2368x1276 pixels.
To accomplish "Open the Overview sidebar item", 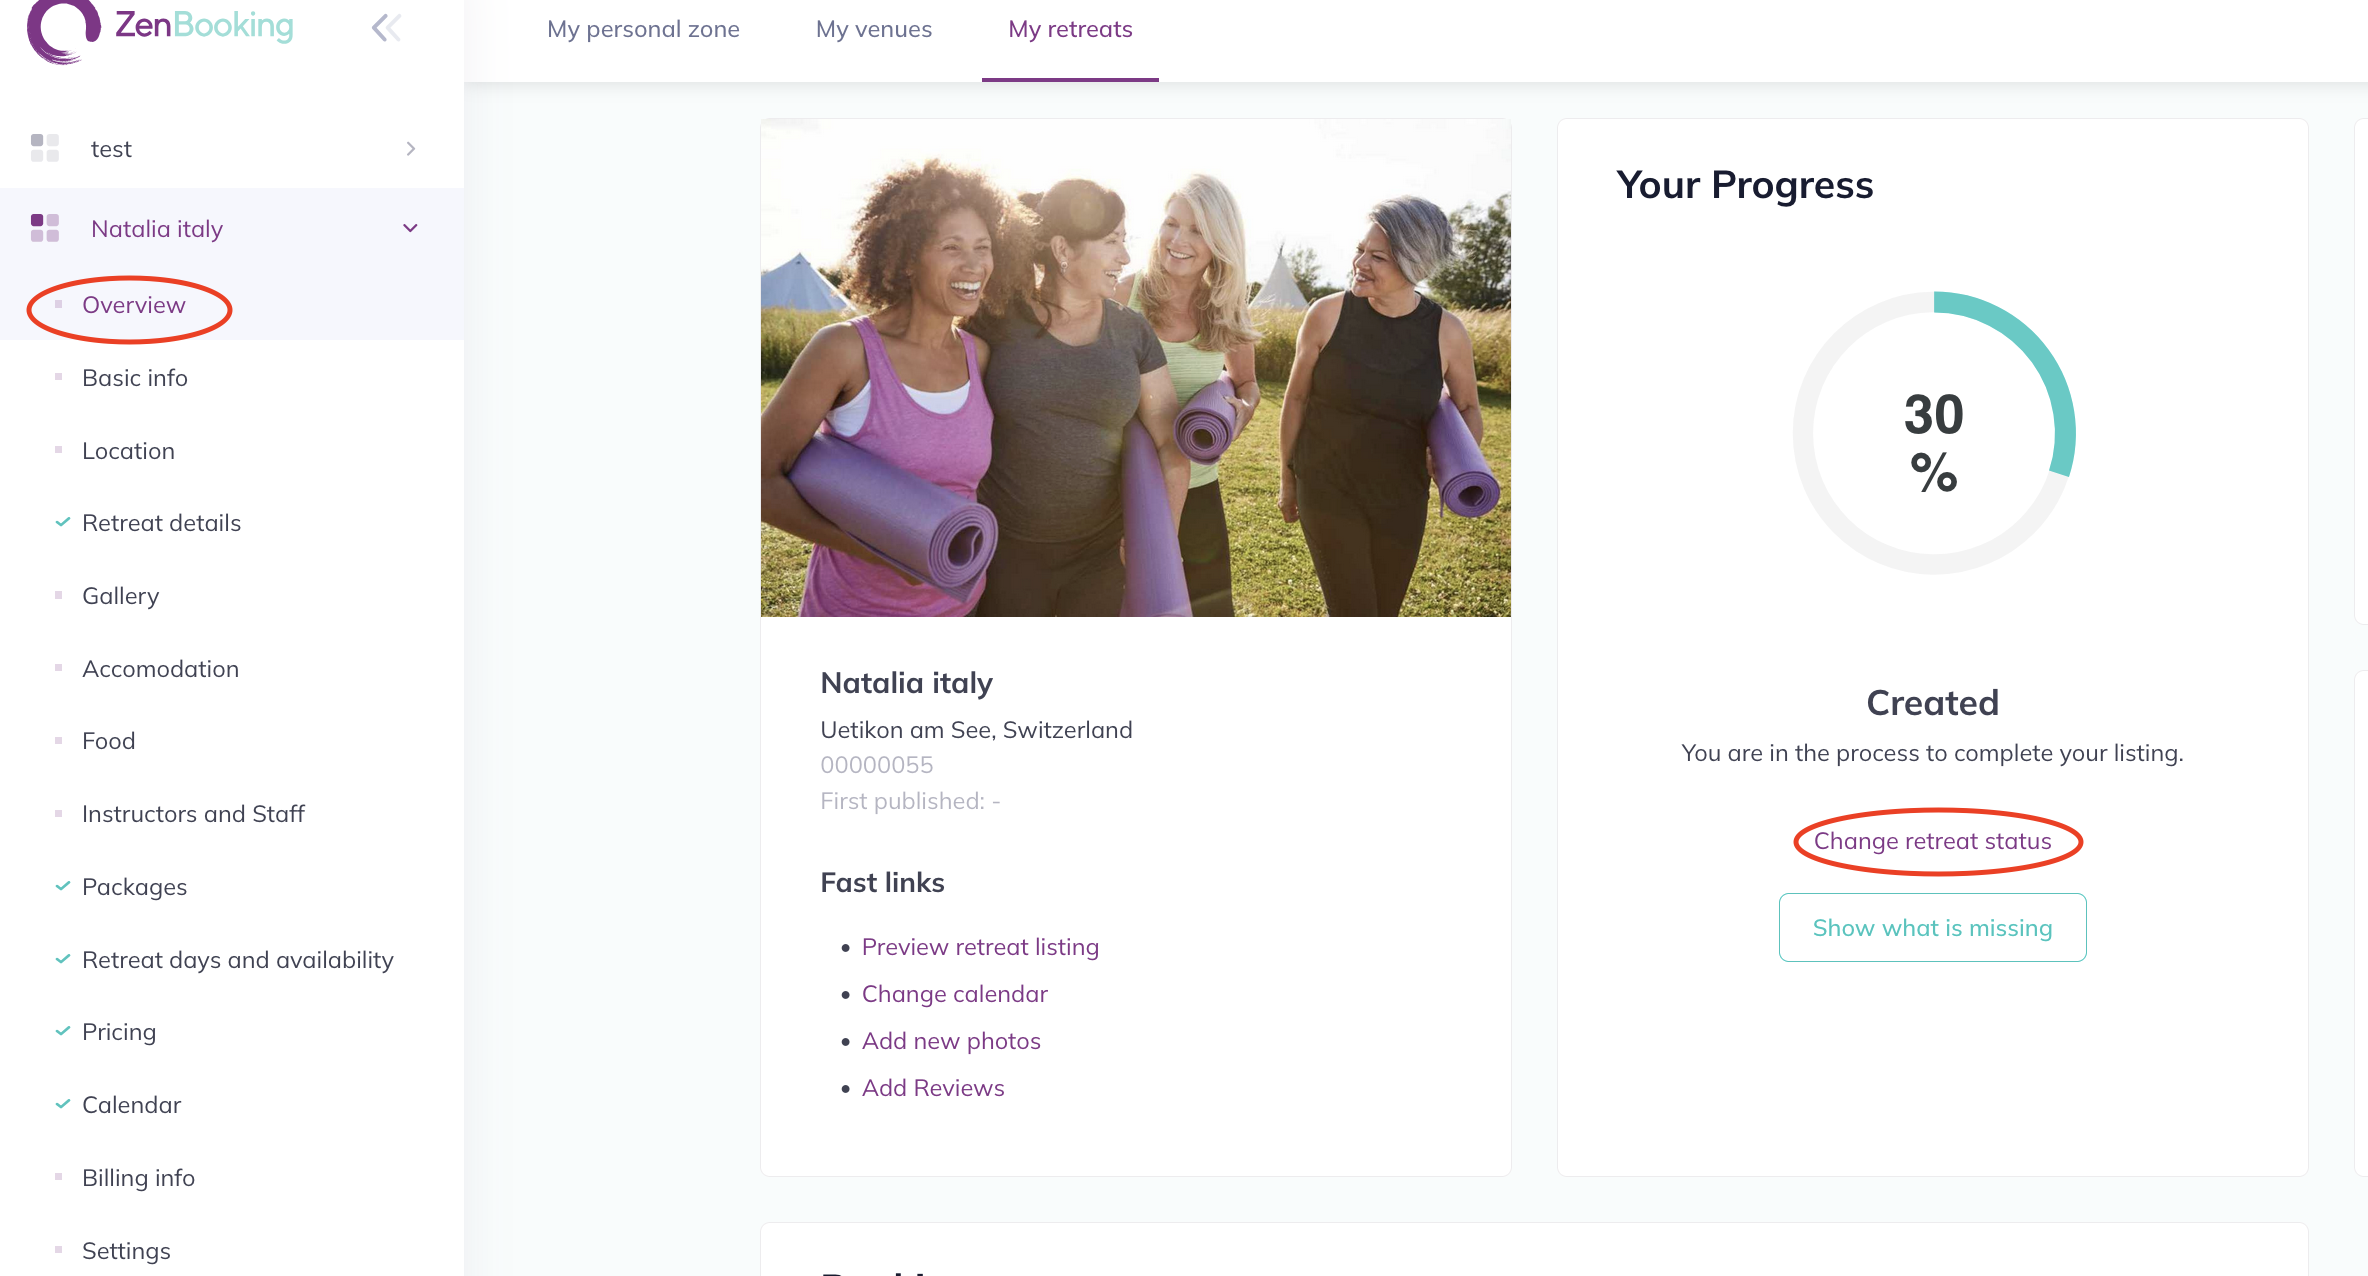I will point(134,305).
